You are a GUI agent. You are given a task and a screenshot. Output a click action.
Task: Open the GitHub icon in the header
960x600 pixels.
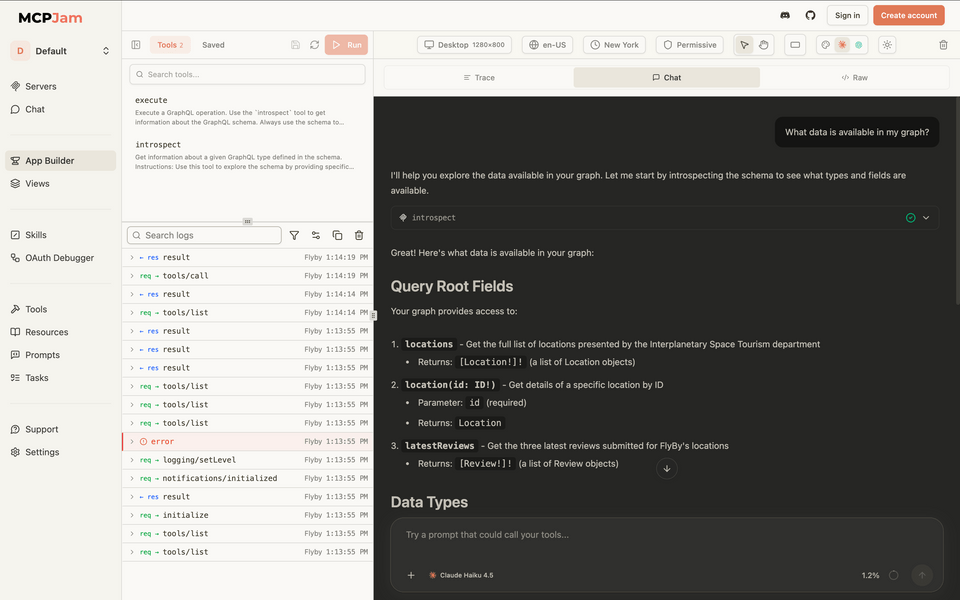point(811,15)
